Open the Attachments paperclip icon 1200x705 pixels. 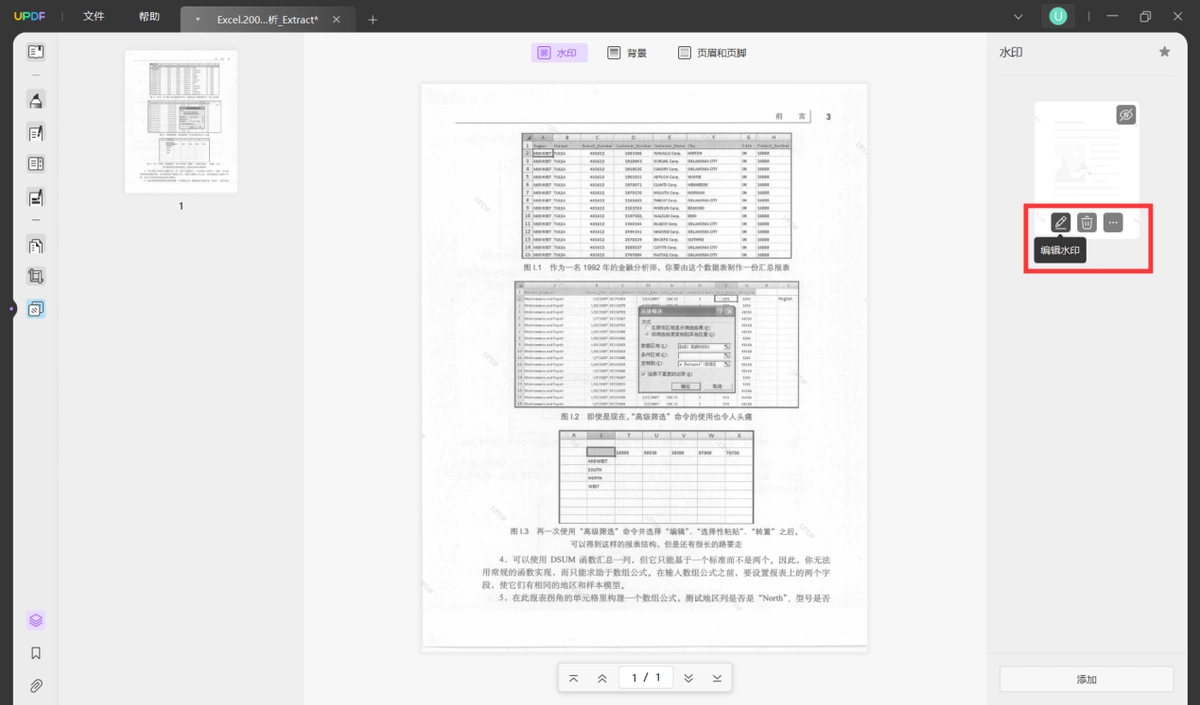36,686
